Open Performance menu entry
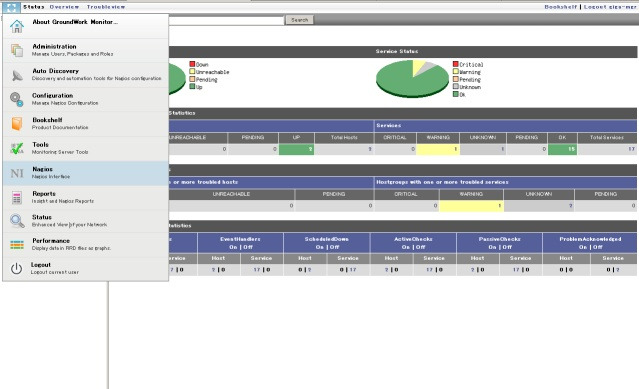Image resolution: width=639 pixels, height=389 pixels. tap(86, 245)
